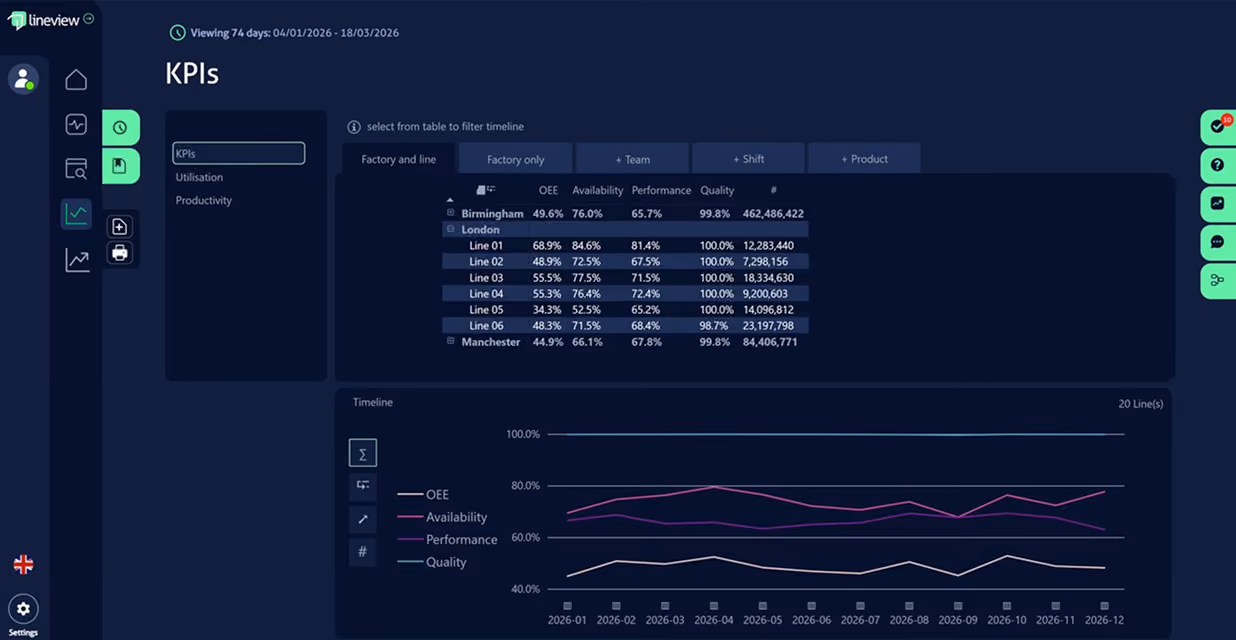Click the lineview logo
This screenshot has width=1236, height=640.
click(44, 20)
